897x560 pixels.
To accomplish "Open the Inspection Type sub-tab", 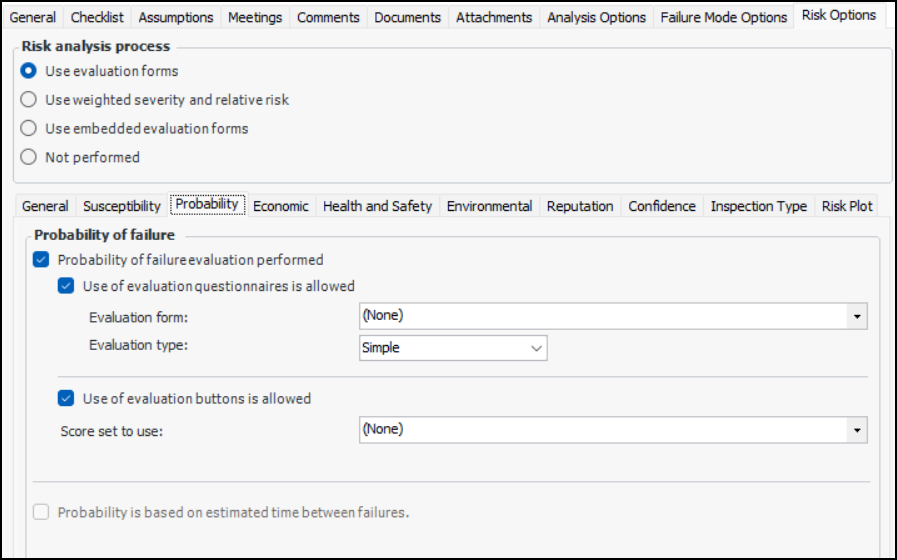I will pyautogui.click(x=758, y=206).
